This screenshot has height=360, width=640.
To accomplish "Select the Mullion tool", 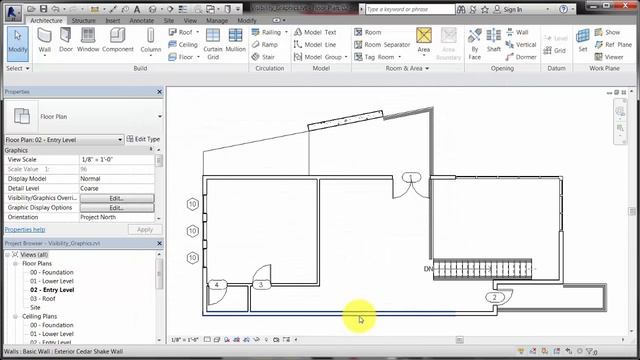I will 236,41.
